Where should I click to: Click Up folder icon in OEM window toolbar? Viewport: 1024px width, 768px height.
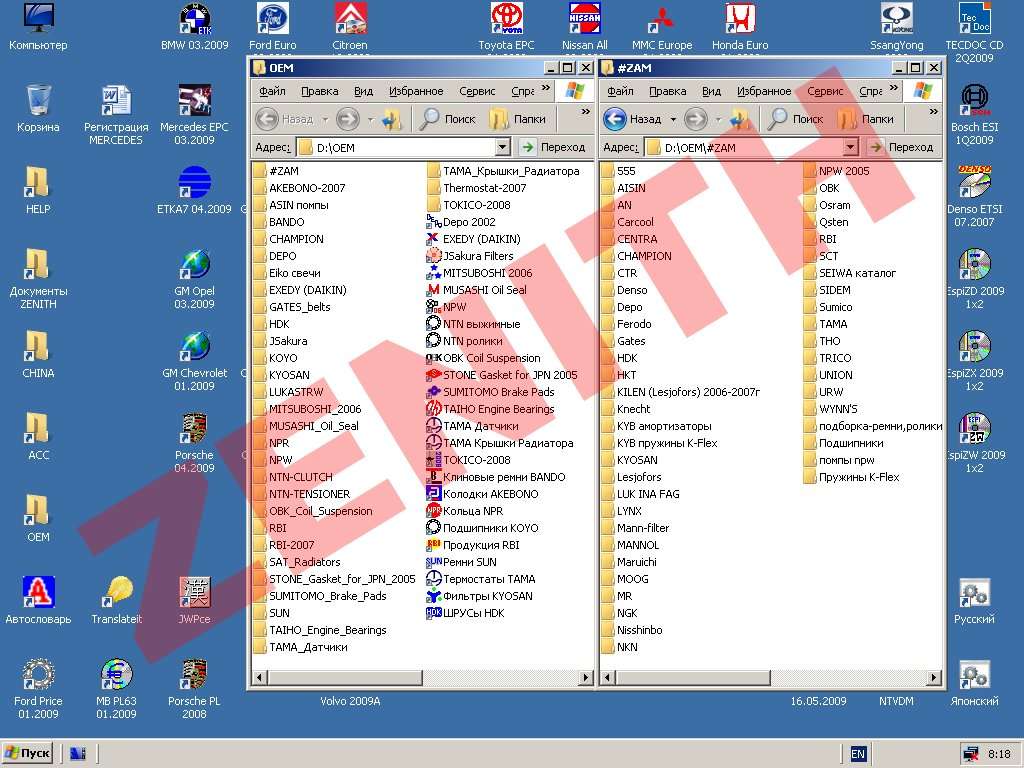(x=392, y=119)
